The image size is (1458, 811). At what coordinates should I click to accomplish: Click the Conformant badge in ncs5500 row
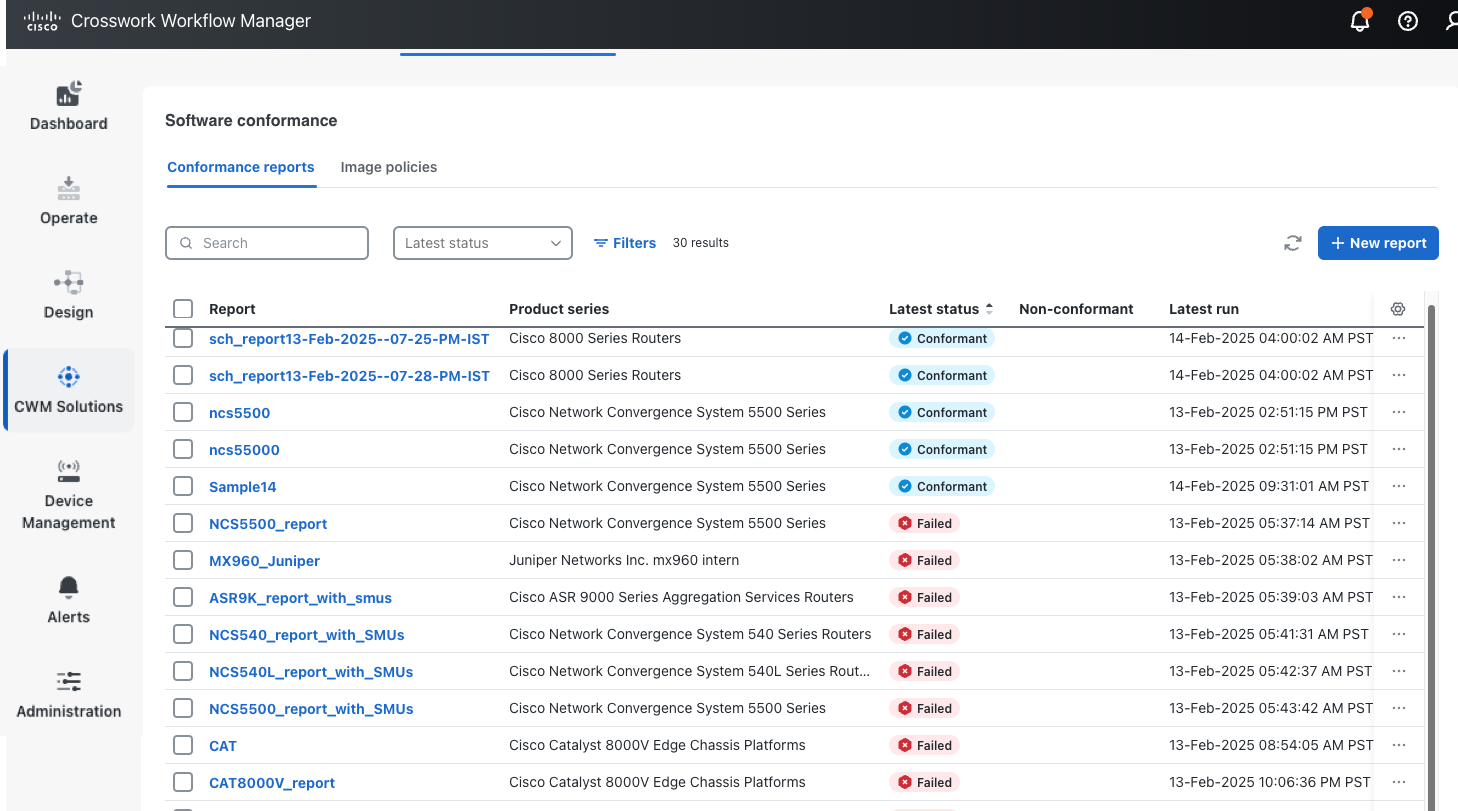pyautogui.click(x=942, y=412)
